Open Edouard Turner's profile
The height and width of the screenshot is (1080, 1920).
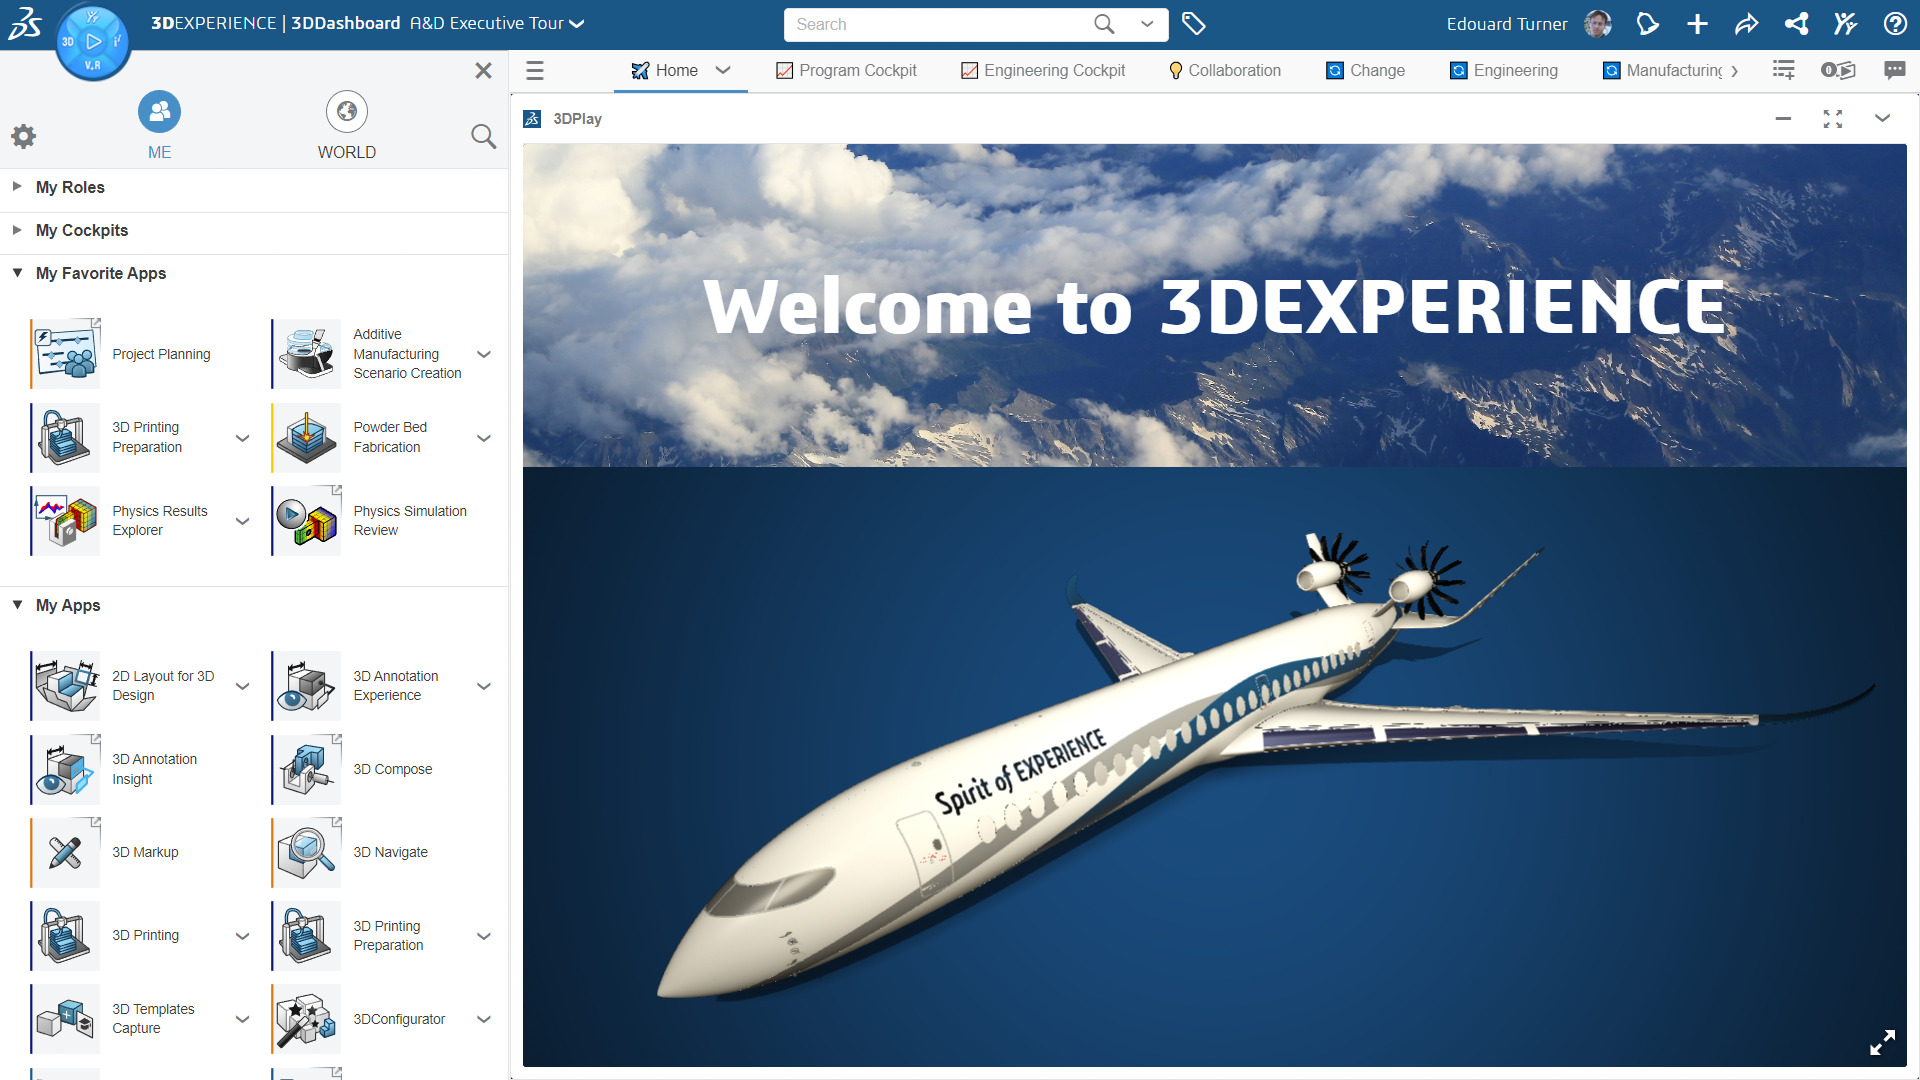pyautogui.click(x=1597, y=23)
